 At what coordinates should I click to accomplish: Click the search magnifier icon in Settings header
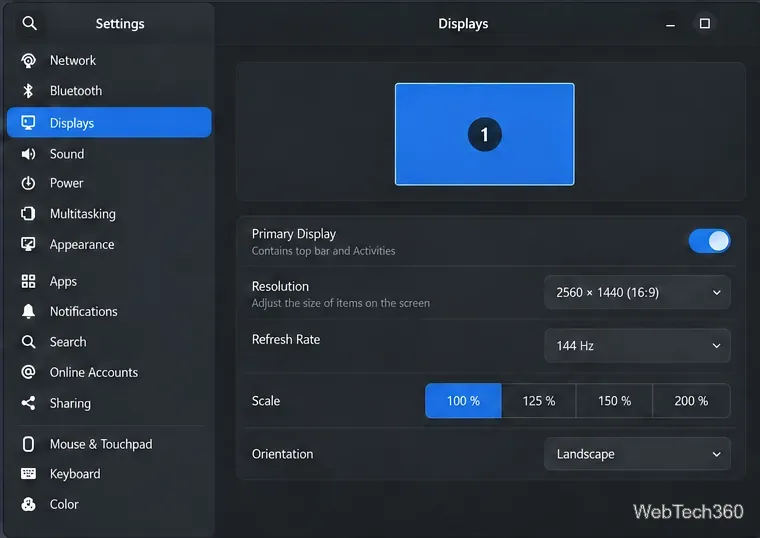(x=30, y=23)
